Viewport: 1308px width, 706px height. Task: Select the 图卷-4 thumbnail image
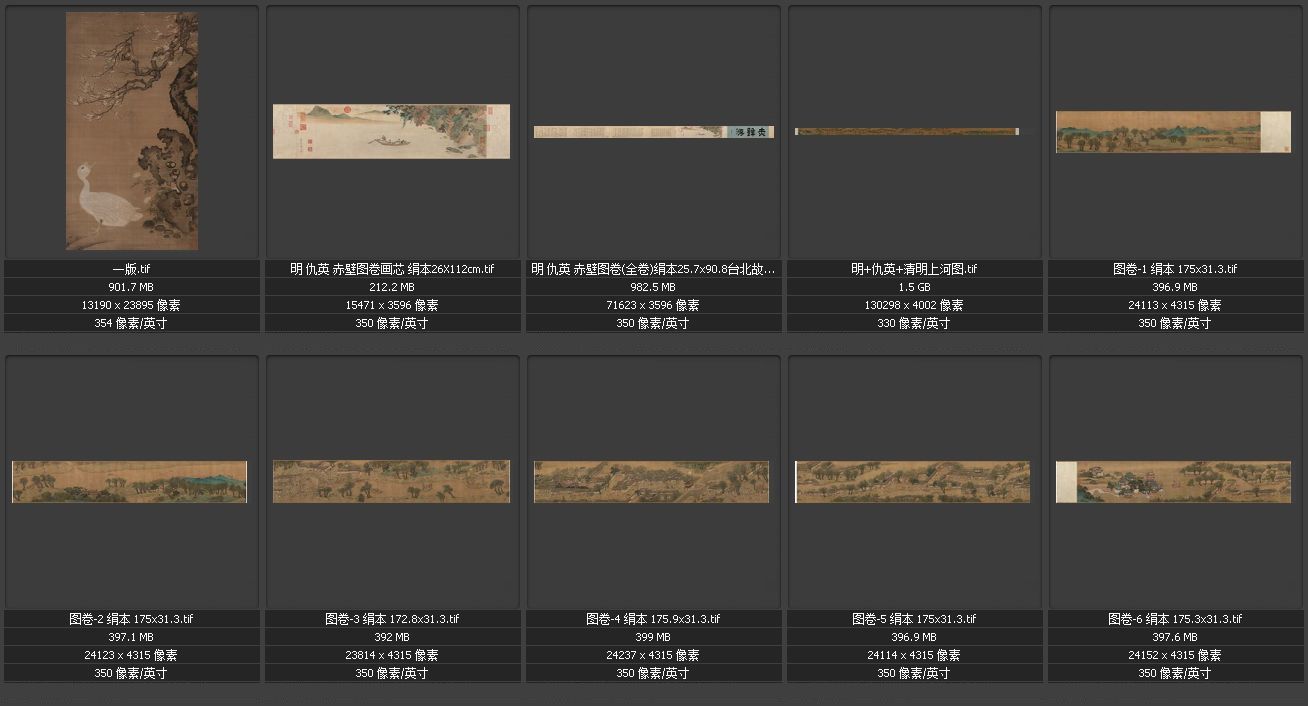coord(652,481)
